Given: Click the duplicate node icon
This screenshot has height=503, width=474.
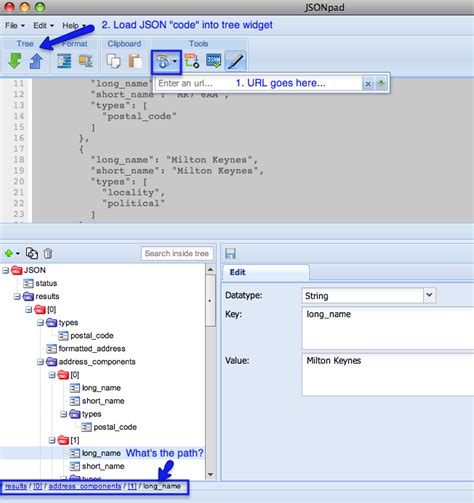Looking at the screenshot, I should pyautogui.click(x=32, y=254).
